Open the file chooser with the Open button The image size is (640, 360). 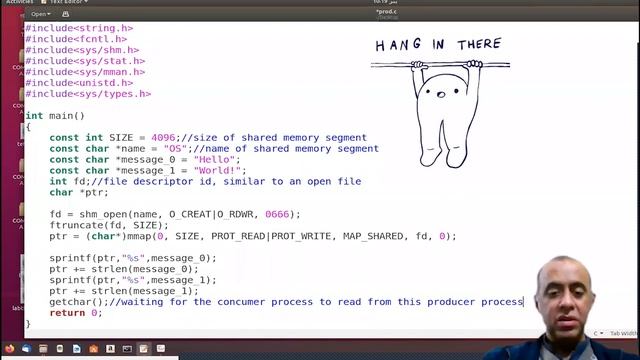pyautogui.click(x=40, y=14)
